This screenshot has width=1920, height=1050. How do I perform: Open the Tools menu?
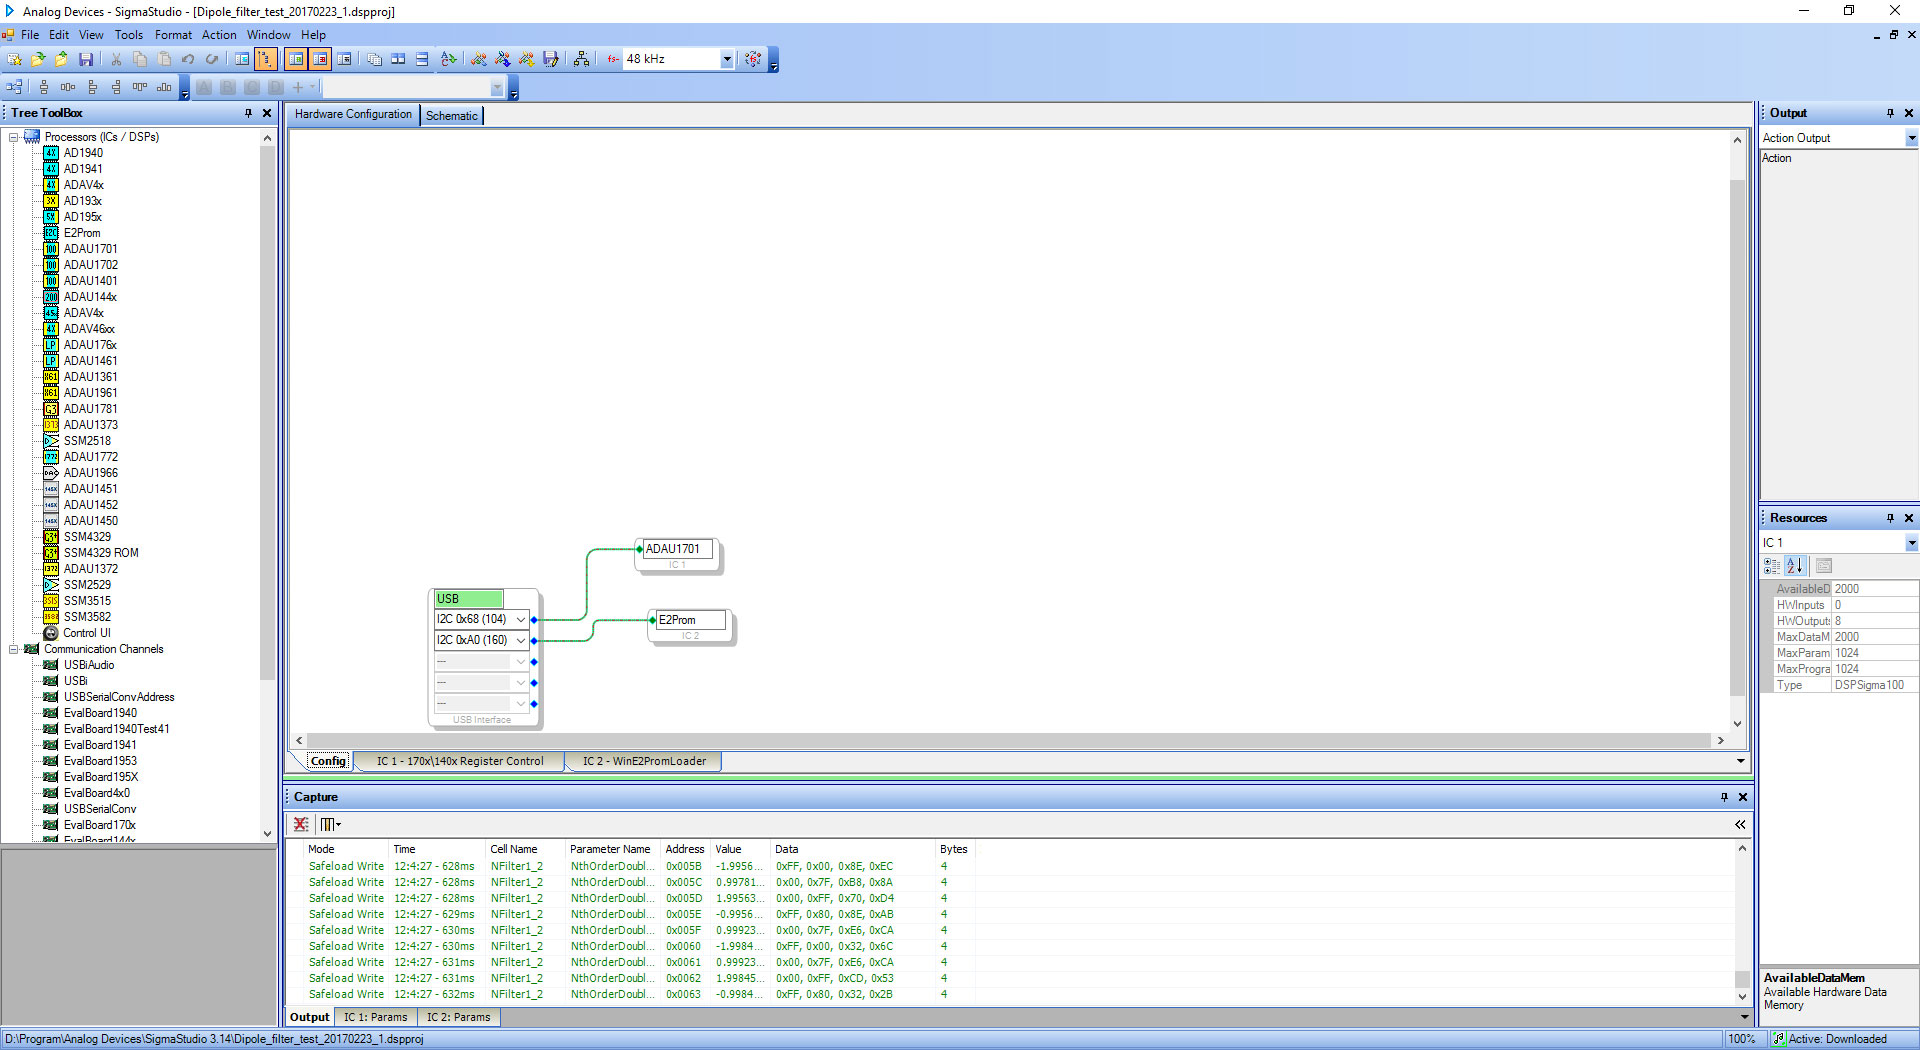click(x=128, y=34)
